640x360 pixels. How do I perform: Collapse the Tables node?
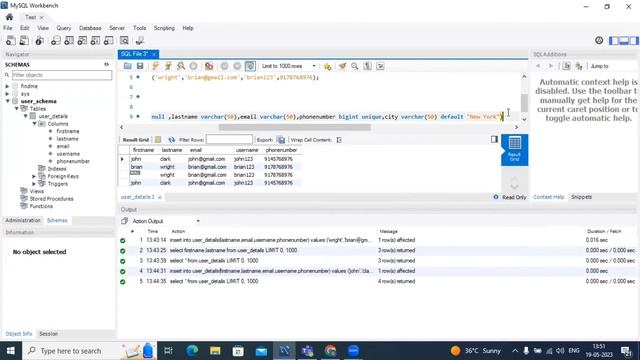click(x=17, y=109)
